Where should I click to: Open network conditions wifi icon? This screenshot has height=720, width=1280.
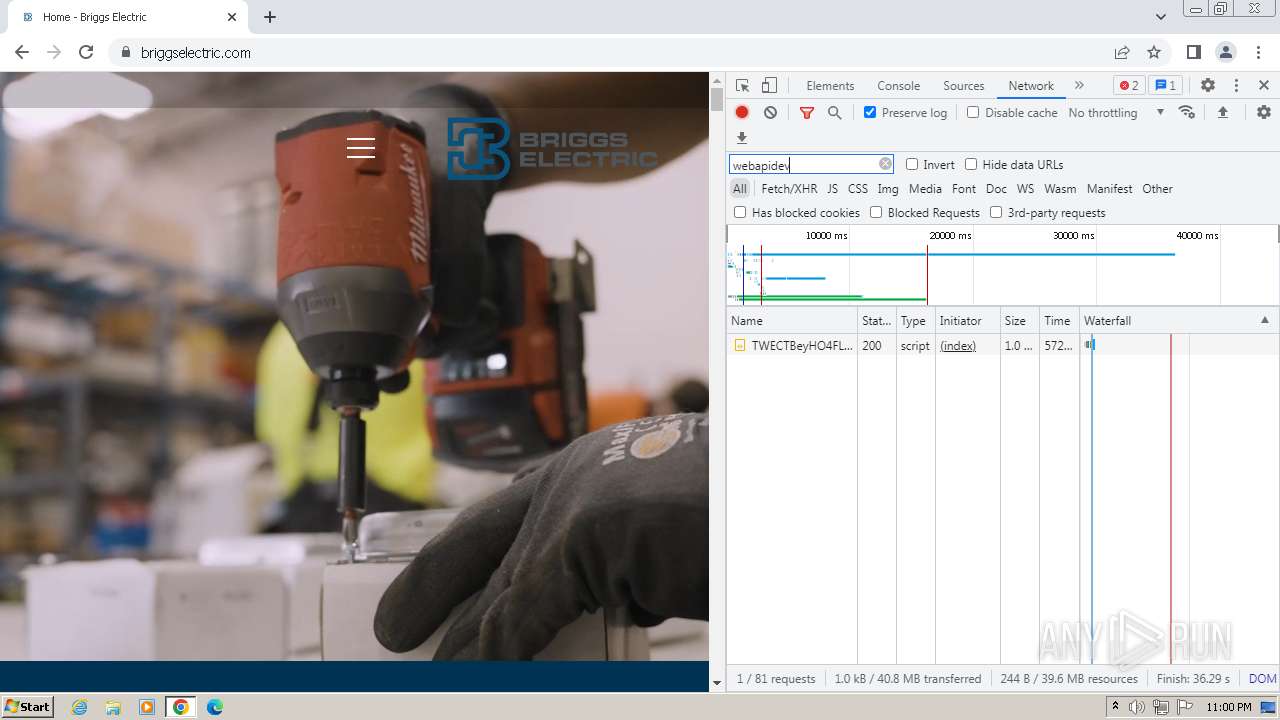1187,113
